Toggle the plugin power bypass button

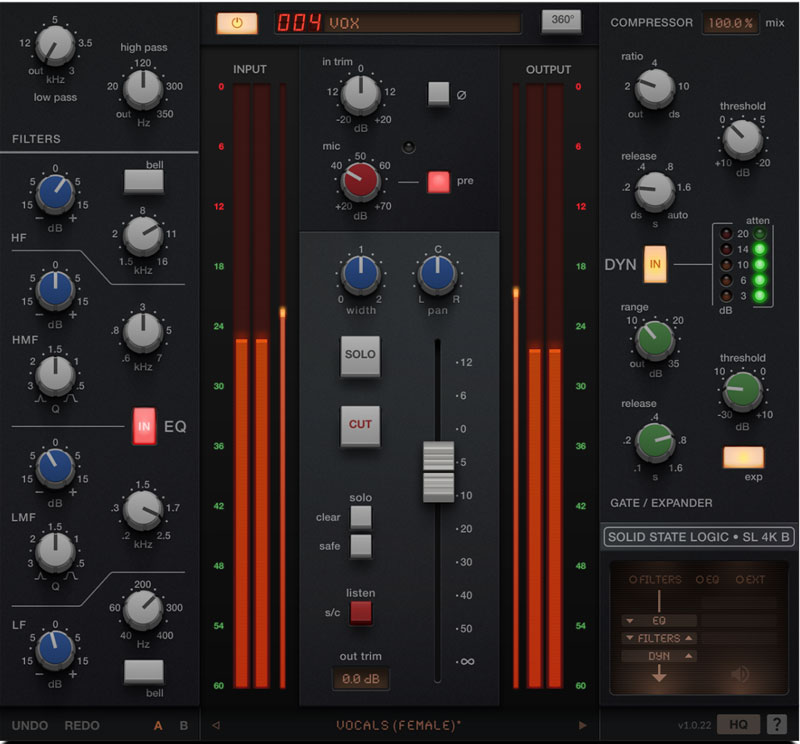tap(236, 22)
